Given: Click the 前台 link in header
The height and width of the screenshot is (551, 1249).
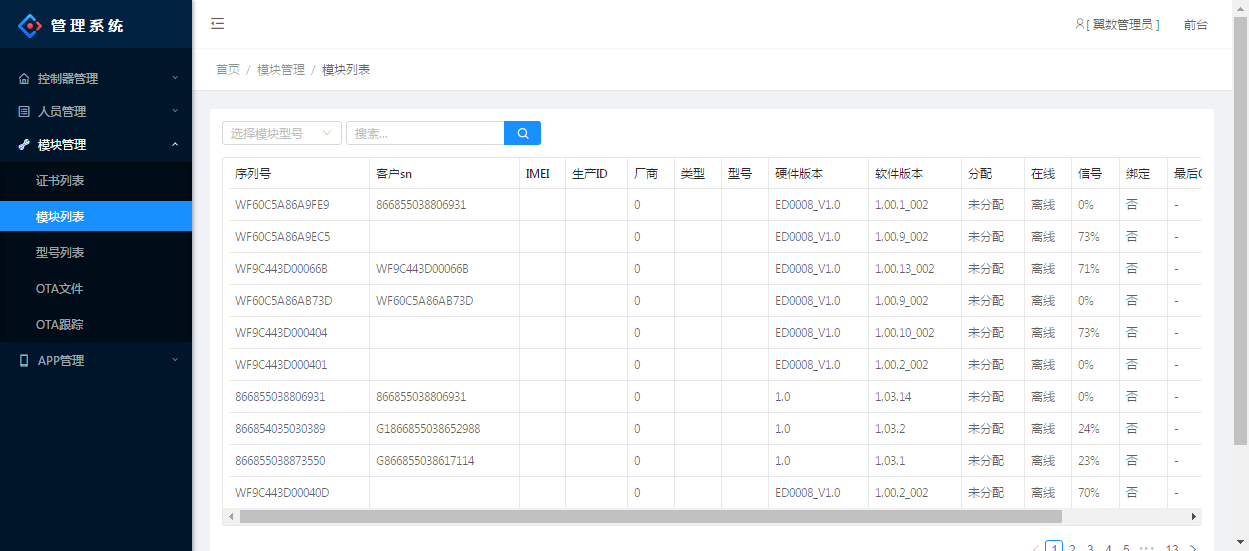Looking at the screenshot, I should click(1195, 25).
